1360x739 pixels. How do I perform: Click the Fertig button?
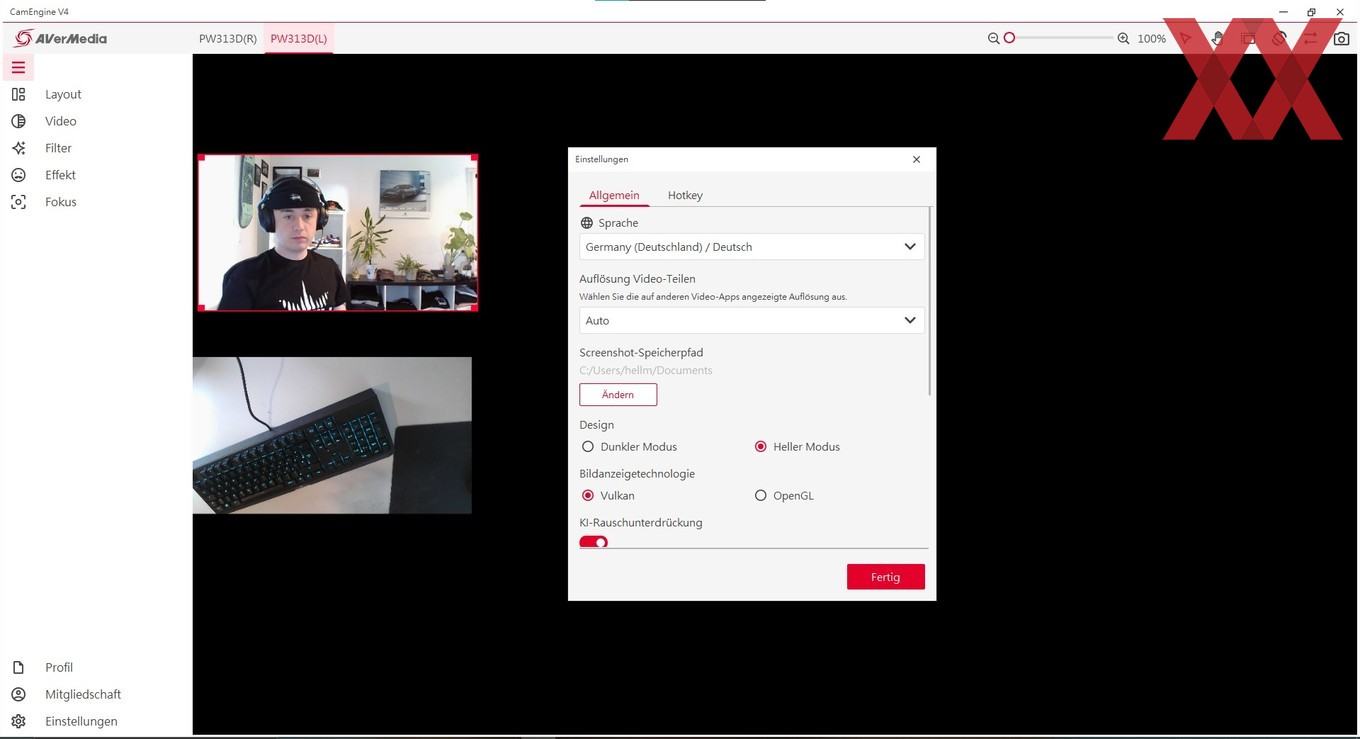pyautogui.click(x=886, y=577)
